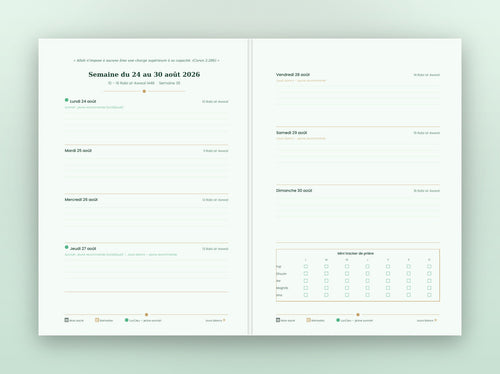Click the green fasting note under Jeudi 27 août
500x374 pixels.
(121, 254)
